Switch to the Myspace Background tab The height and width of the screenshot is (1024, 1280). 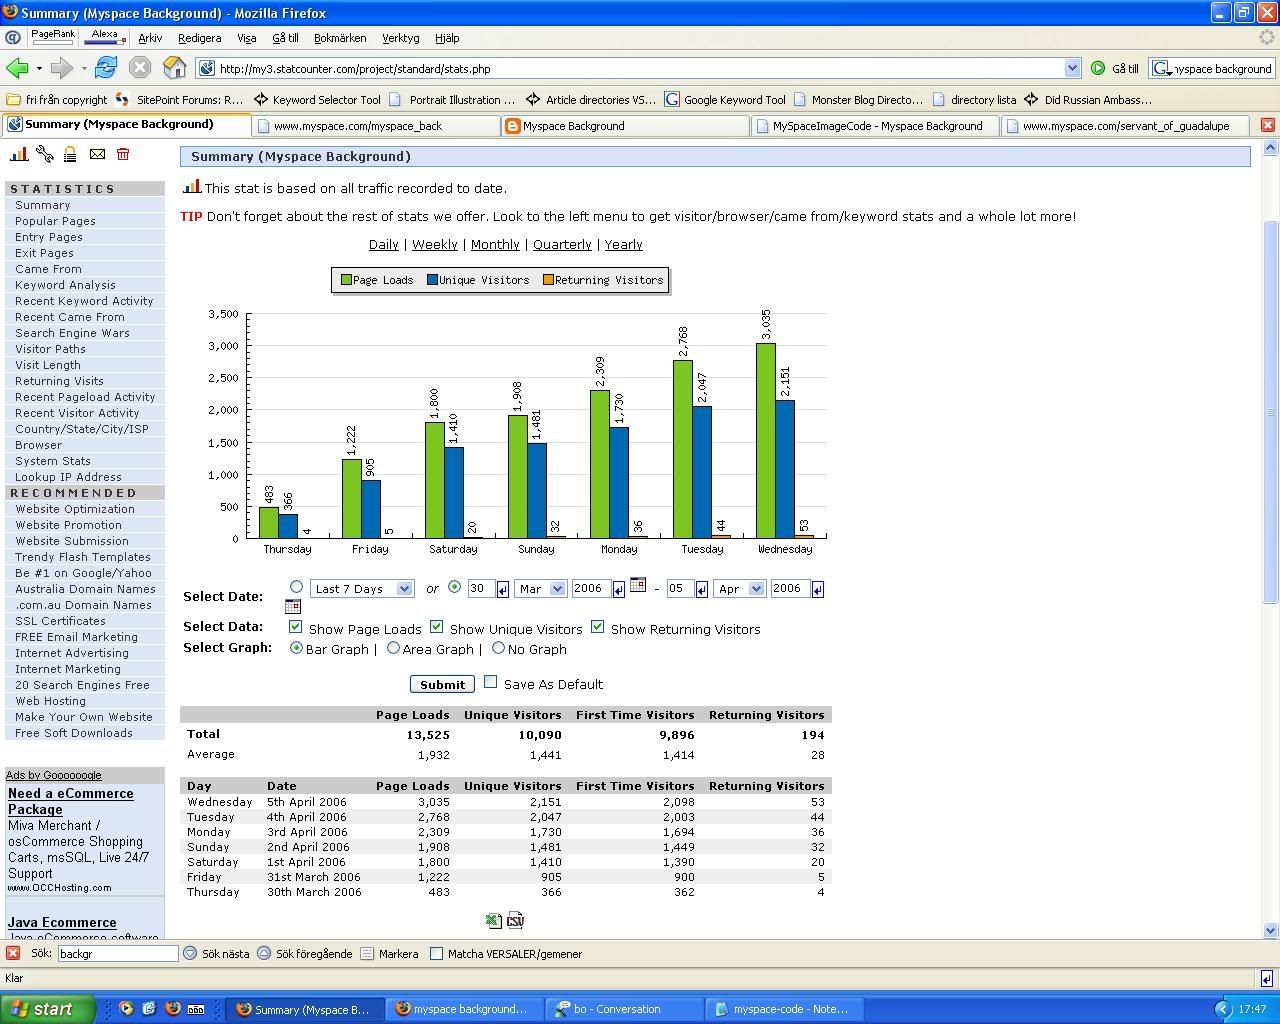pyautogui.click(x=625, y=126)
